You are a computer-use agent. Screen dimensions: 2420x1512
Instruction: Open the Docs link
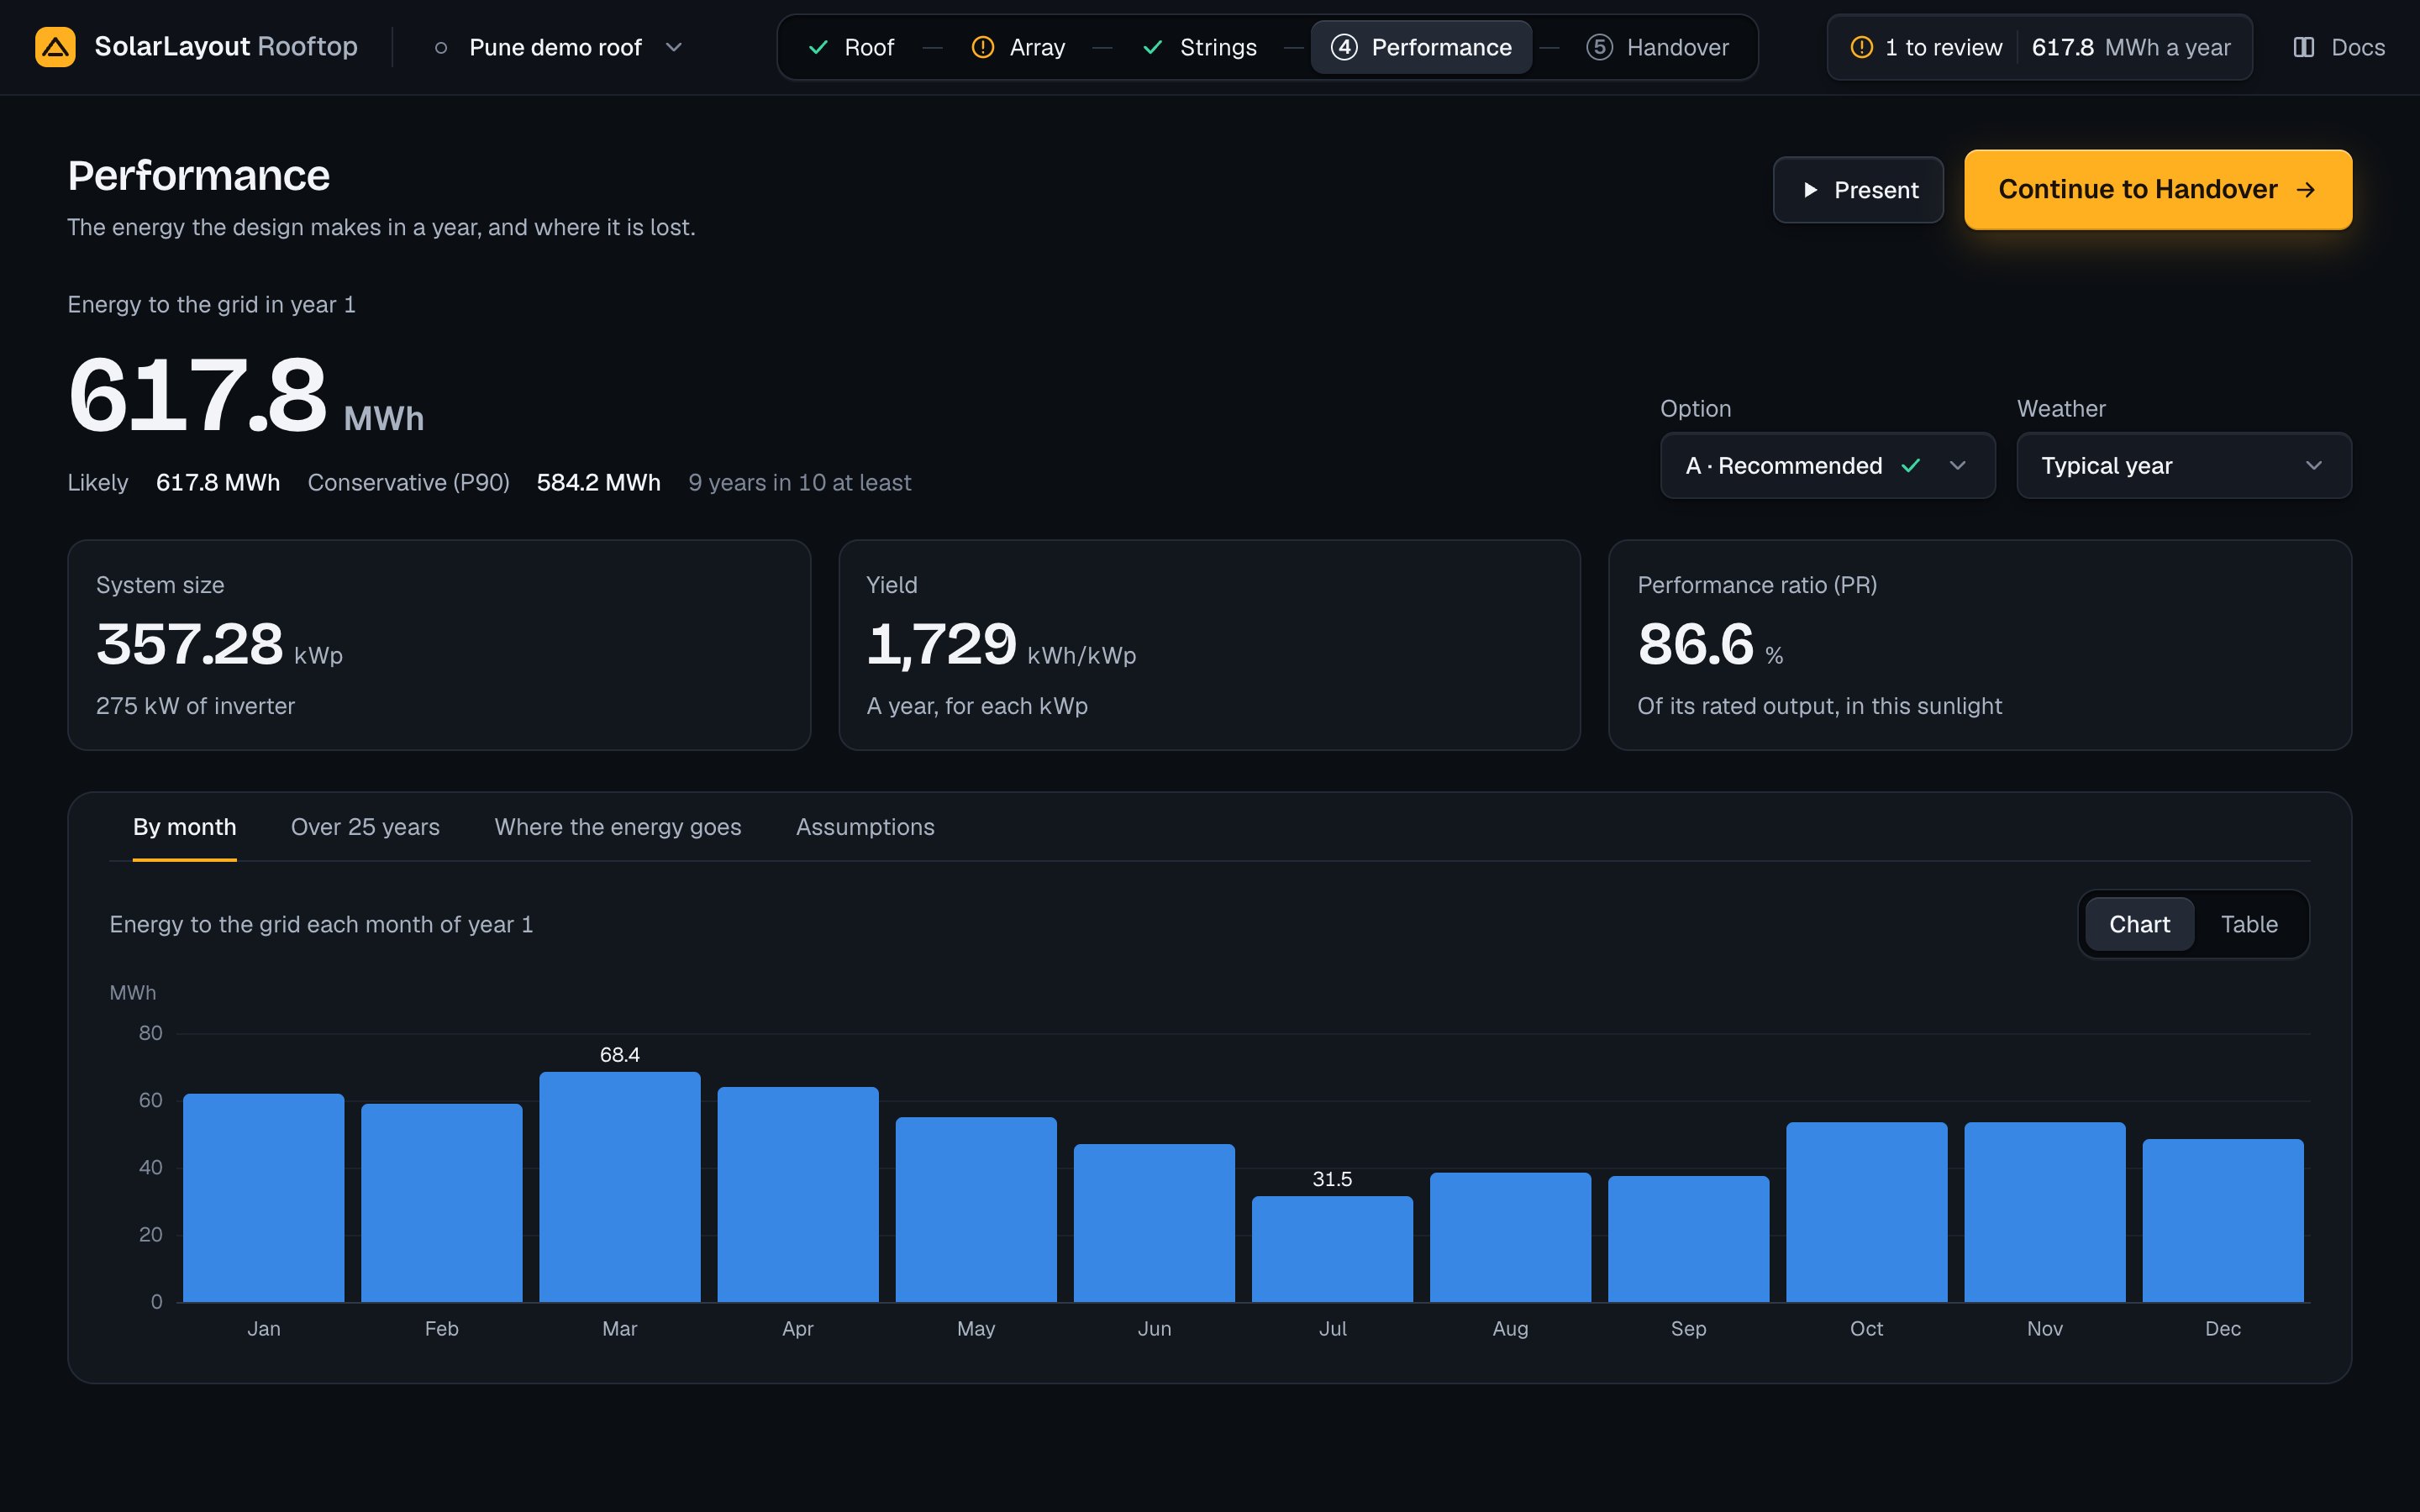tap(2338, 47)
